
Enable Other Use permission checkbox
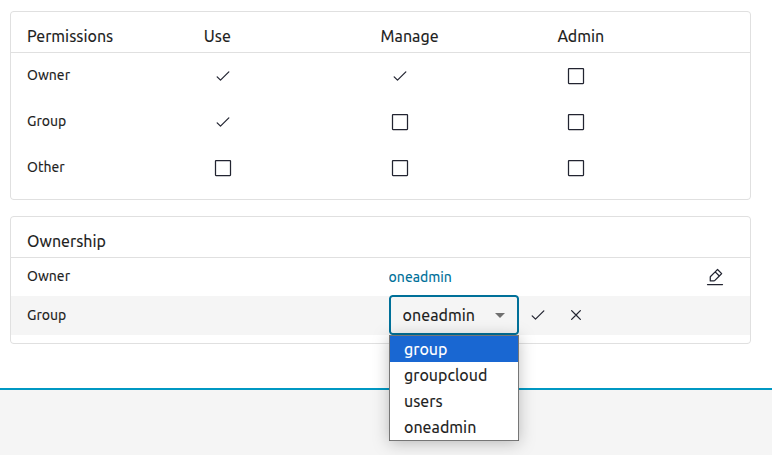pyautogui.click(x=223, y=168)
